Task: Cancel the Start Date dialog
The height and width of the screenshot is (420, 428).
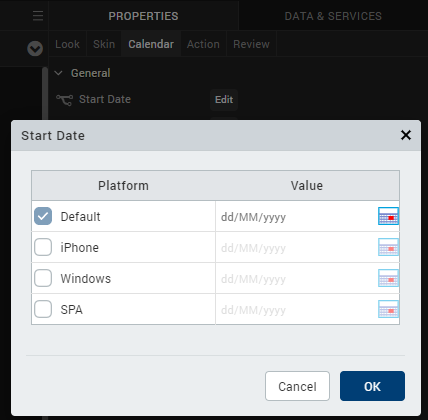Action: point(297,386)
